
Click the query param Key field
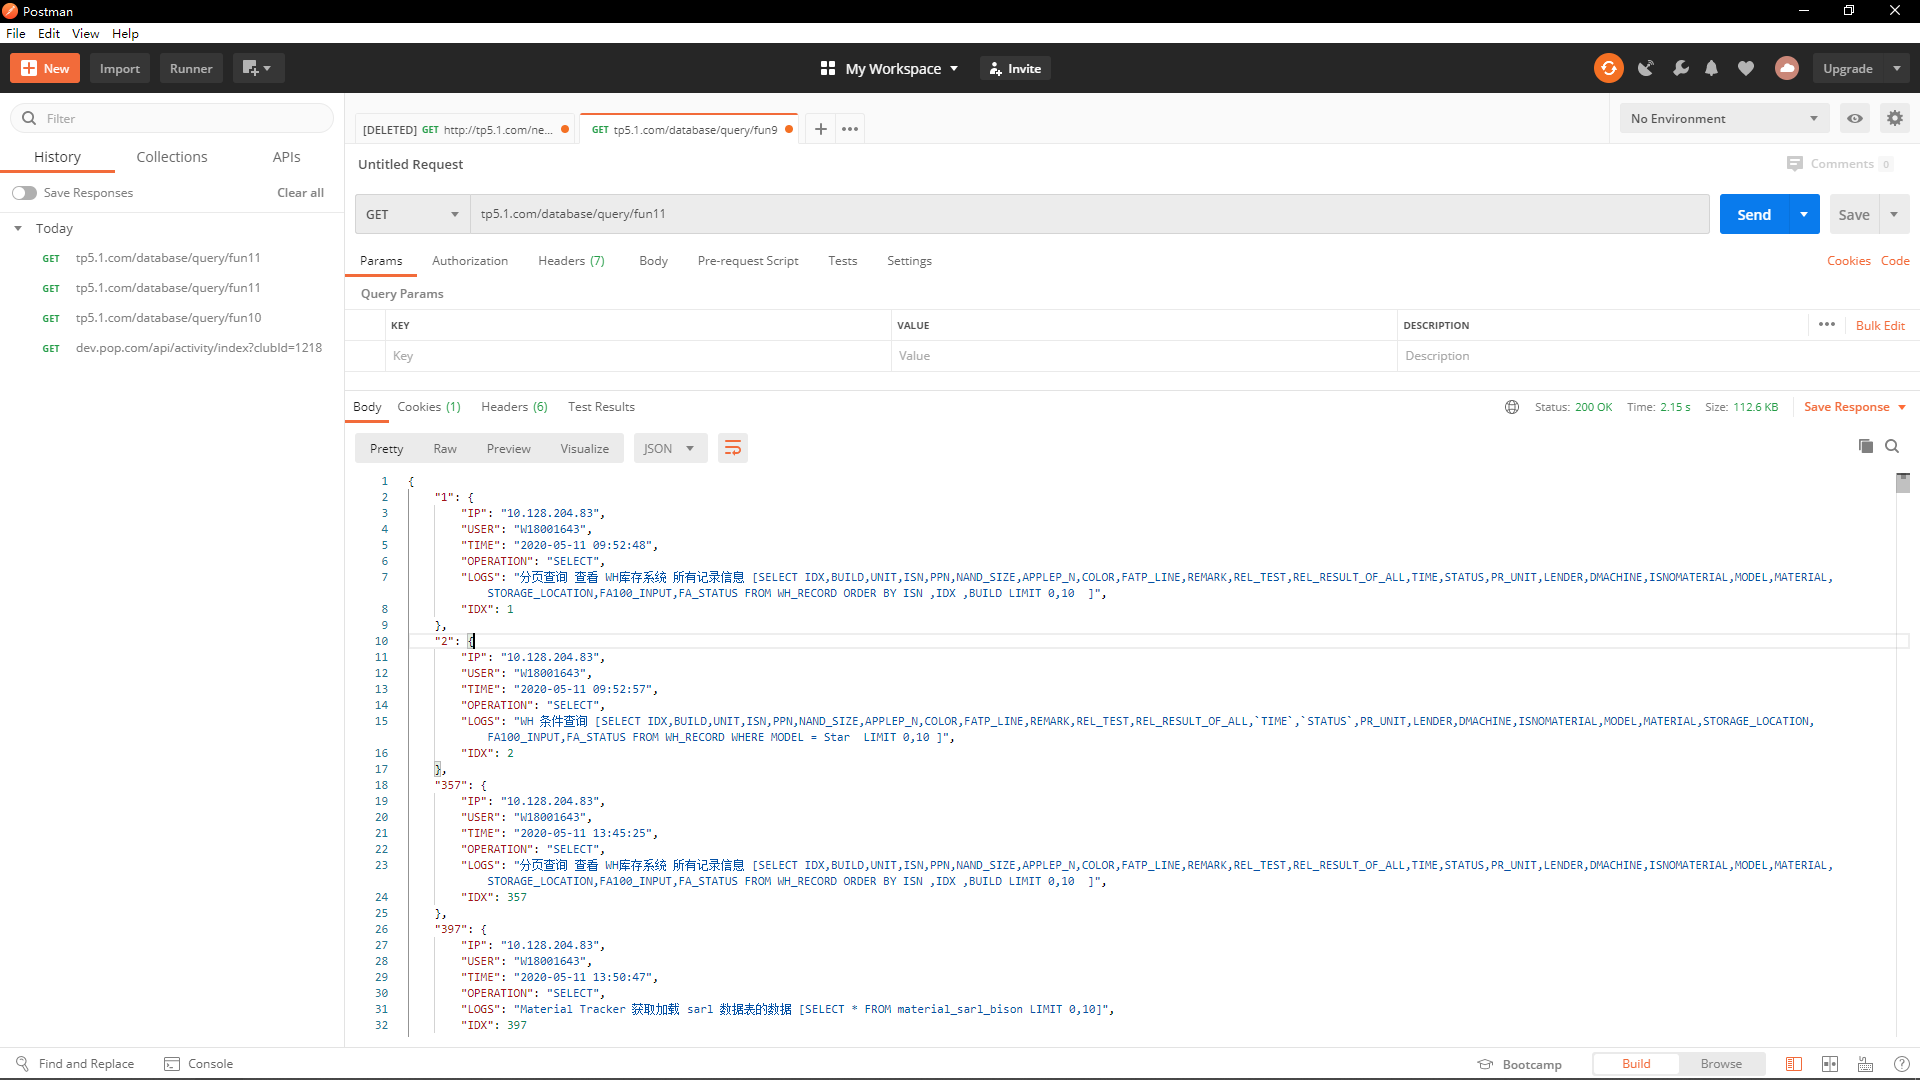point(638,356)
